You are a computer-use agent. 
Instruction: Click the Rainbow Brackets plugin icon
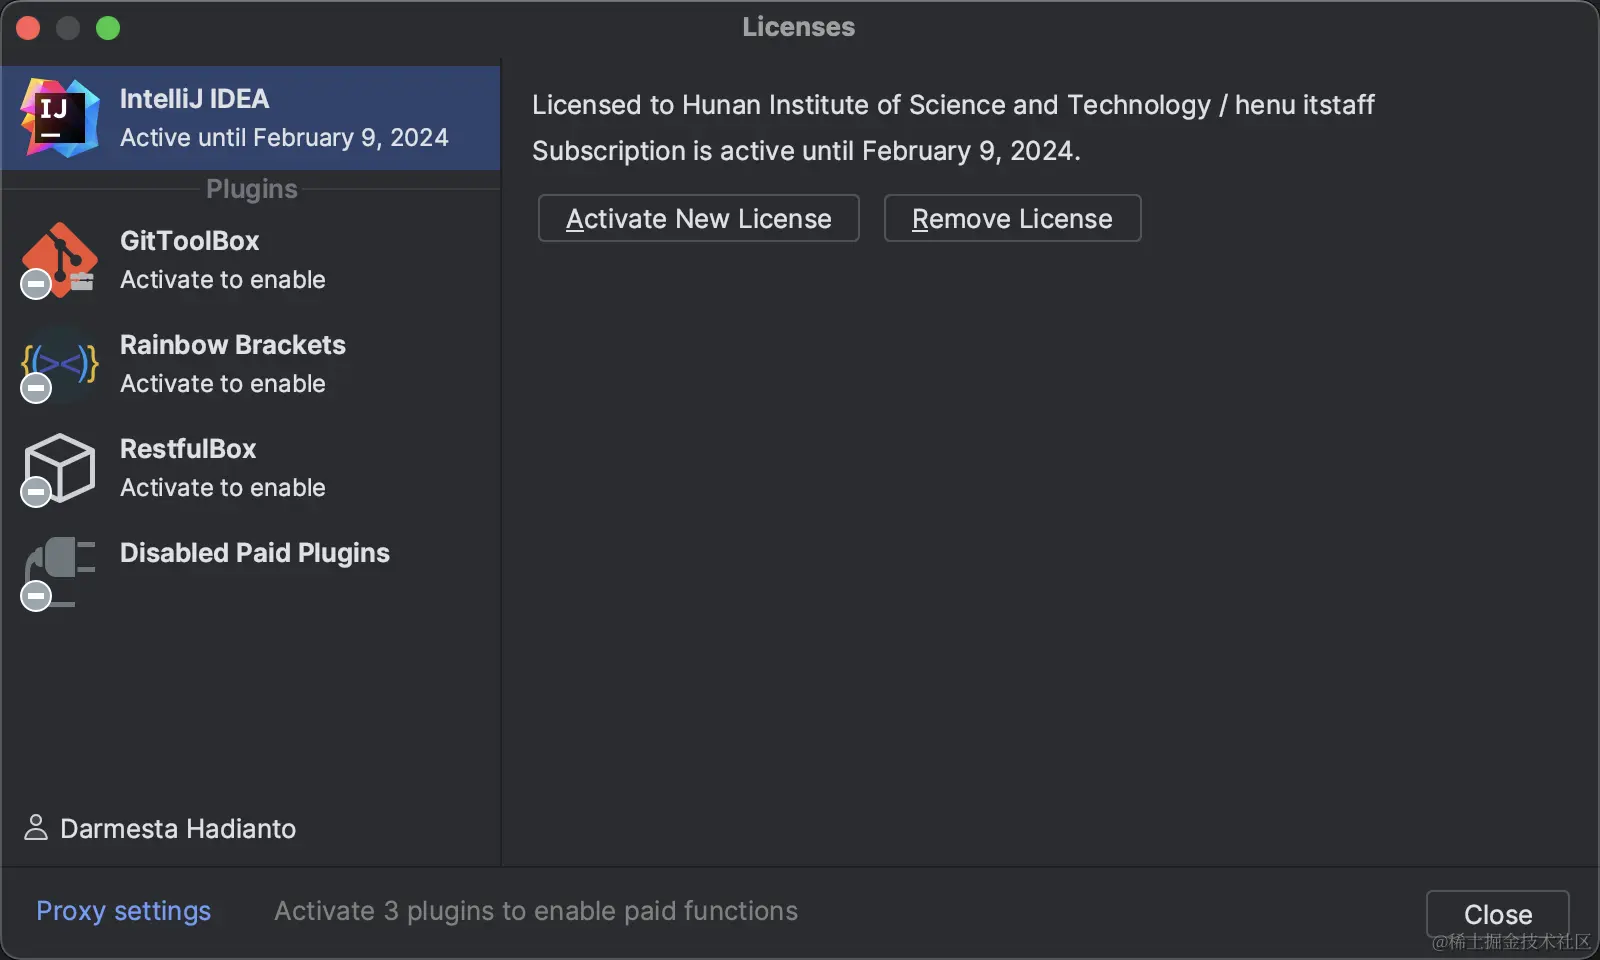62,362
